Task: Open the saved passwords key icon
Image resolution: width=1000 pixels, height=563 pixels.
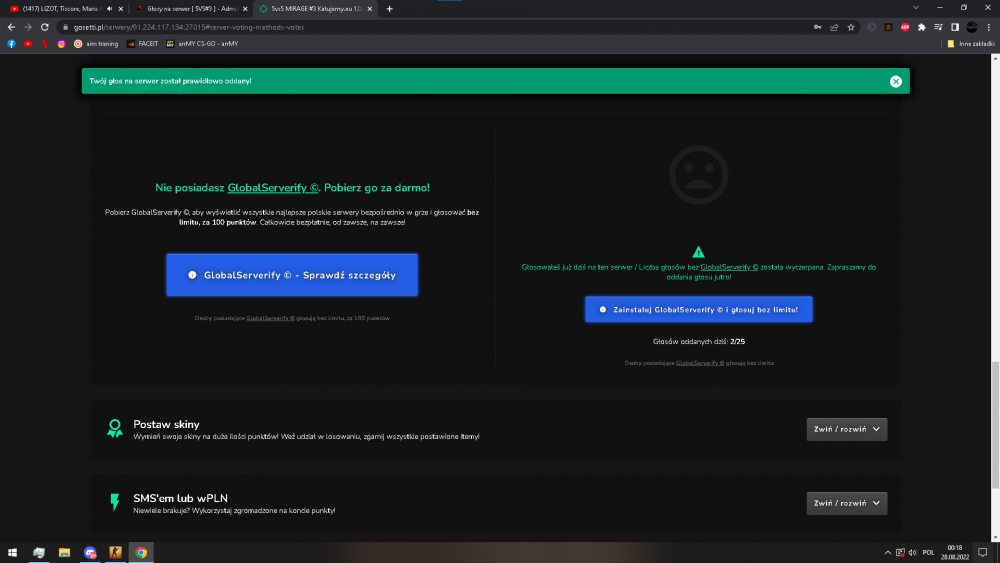Action: point(818,27)
